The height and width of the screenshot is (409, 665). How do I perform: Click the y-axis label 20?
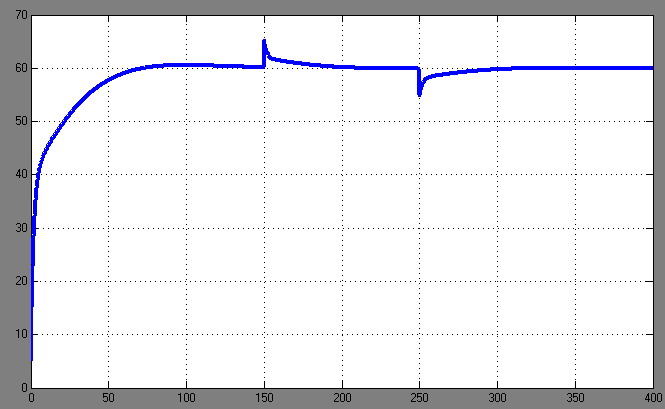point(21,281)
